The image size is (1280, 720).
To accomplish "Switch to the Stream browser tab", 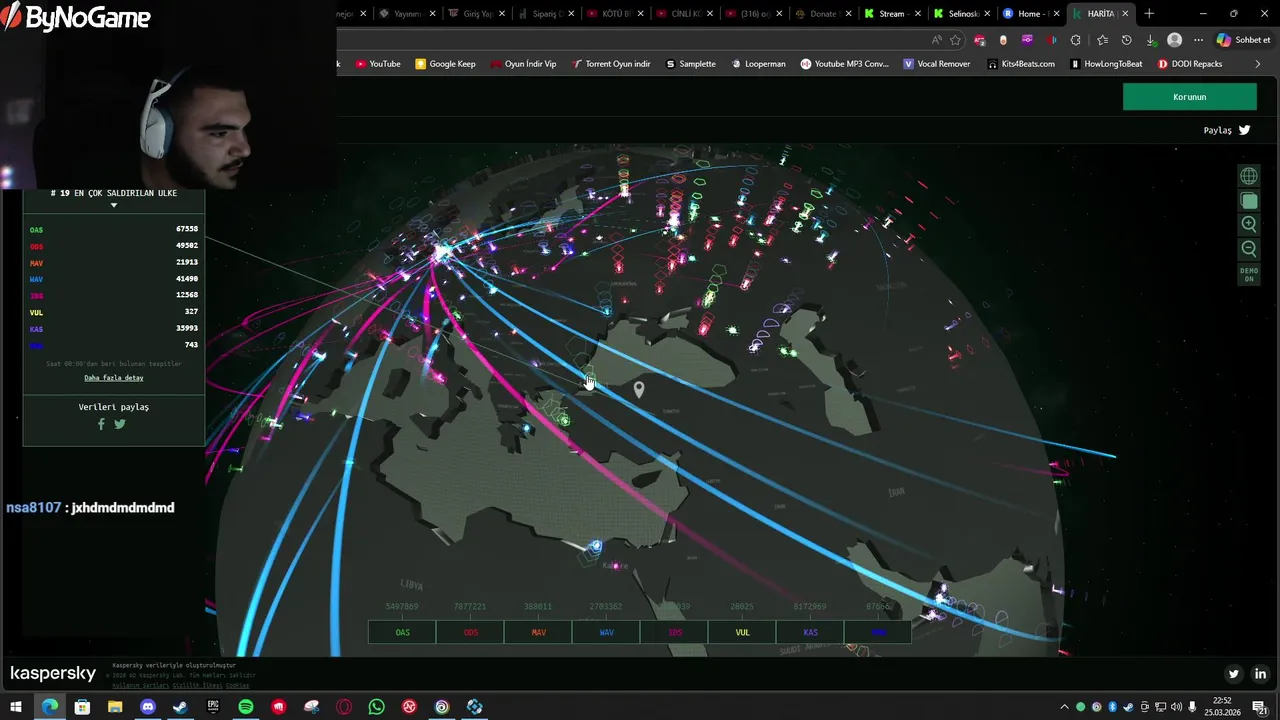I will pos(890,14).
